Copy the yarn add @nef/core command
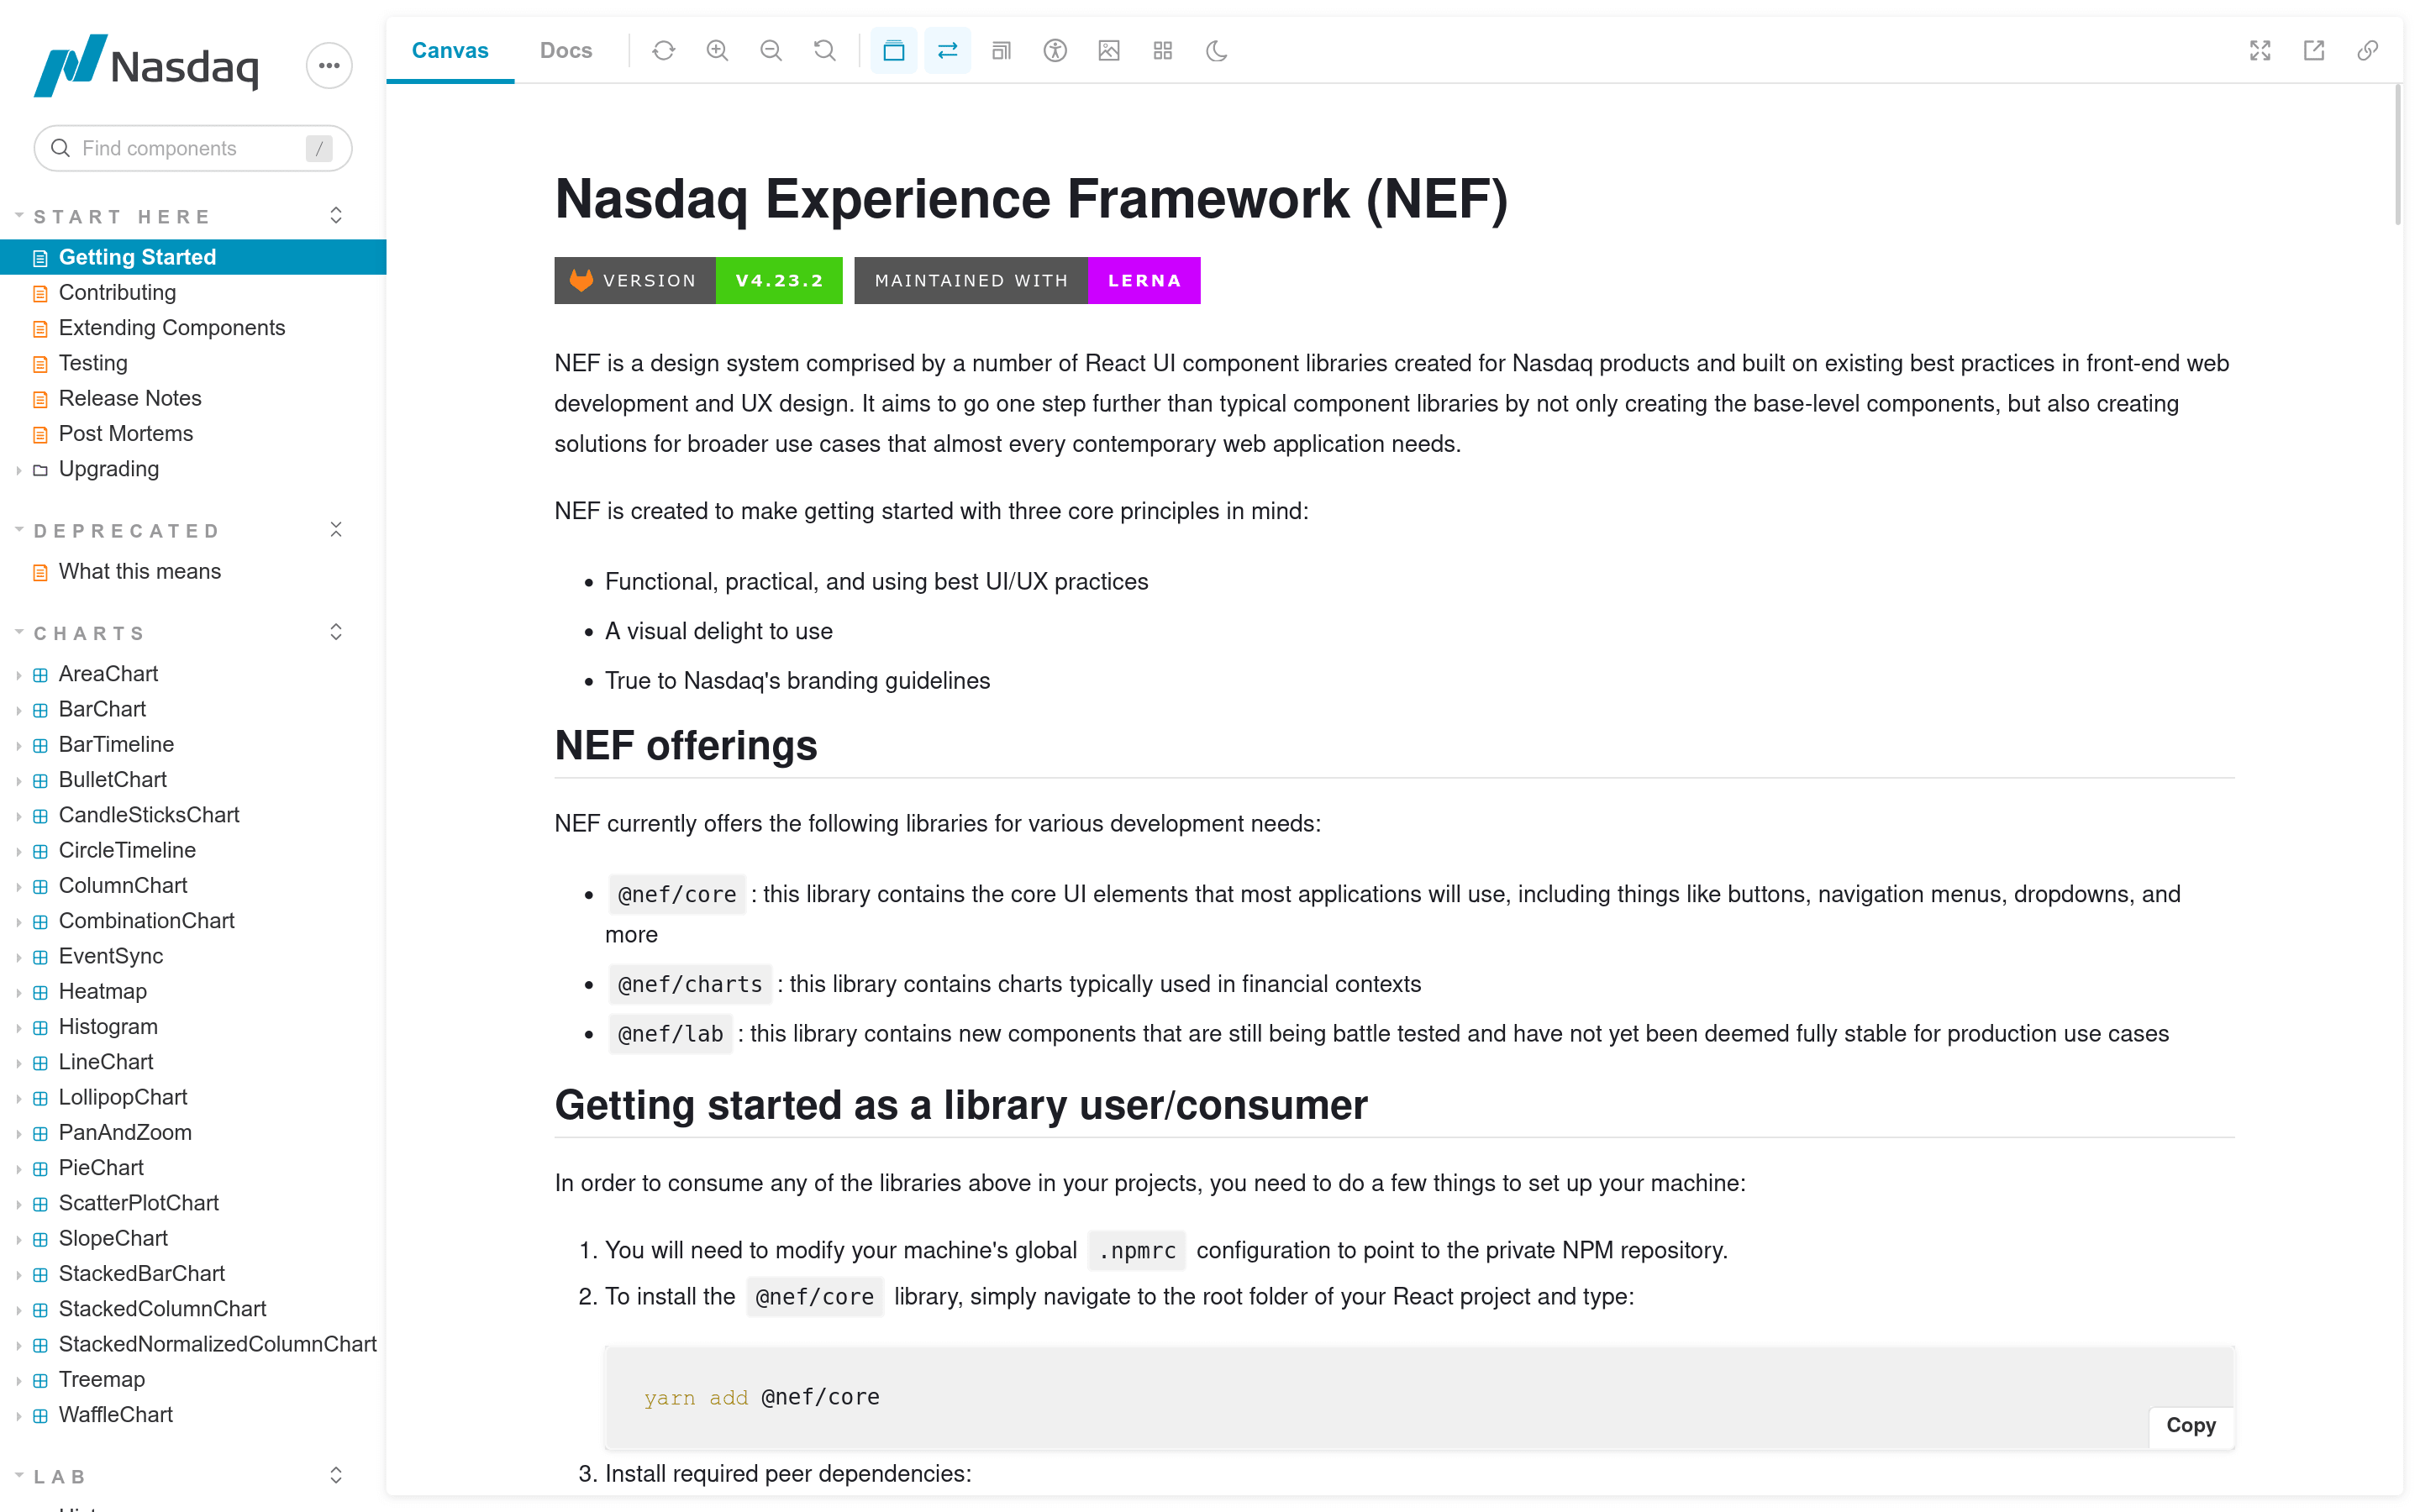The width and height of the screenshot is (2420, 1512). click(2190, 1427)
